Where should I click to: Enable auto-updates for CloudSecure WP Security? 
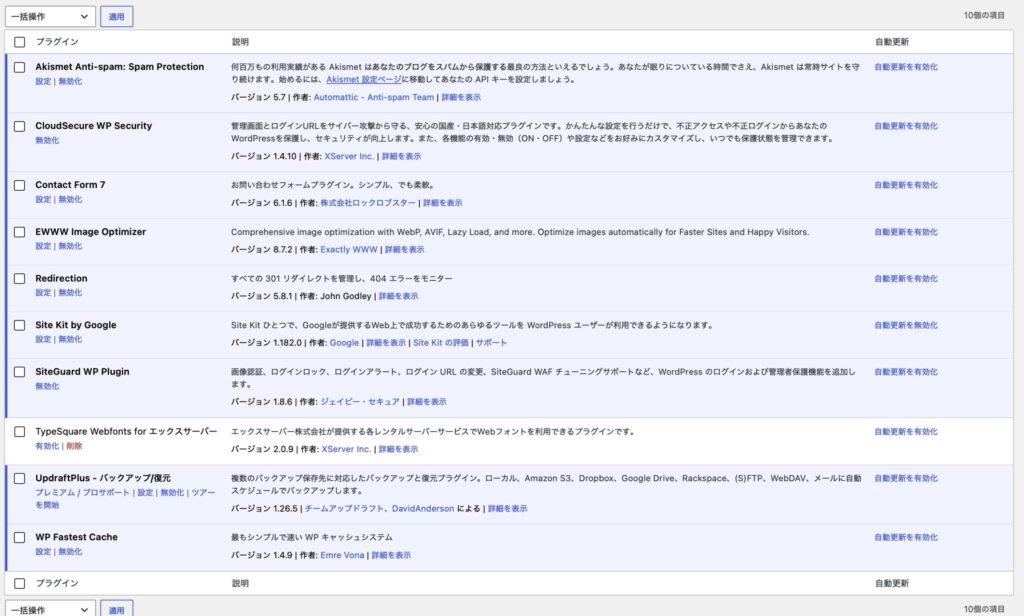pyautogui.click(x=906, y=126)
